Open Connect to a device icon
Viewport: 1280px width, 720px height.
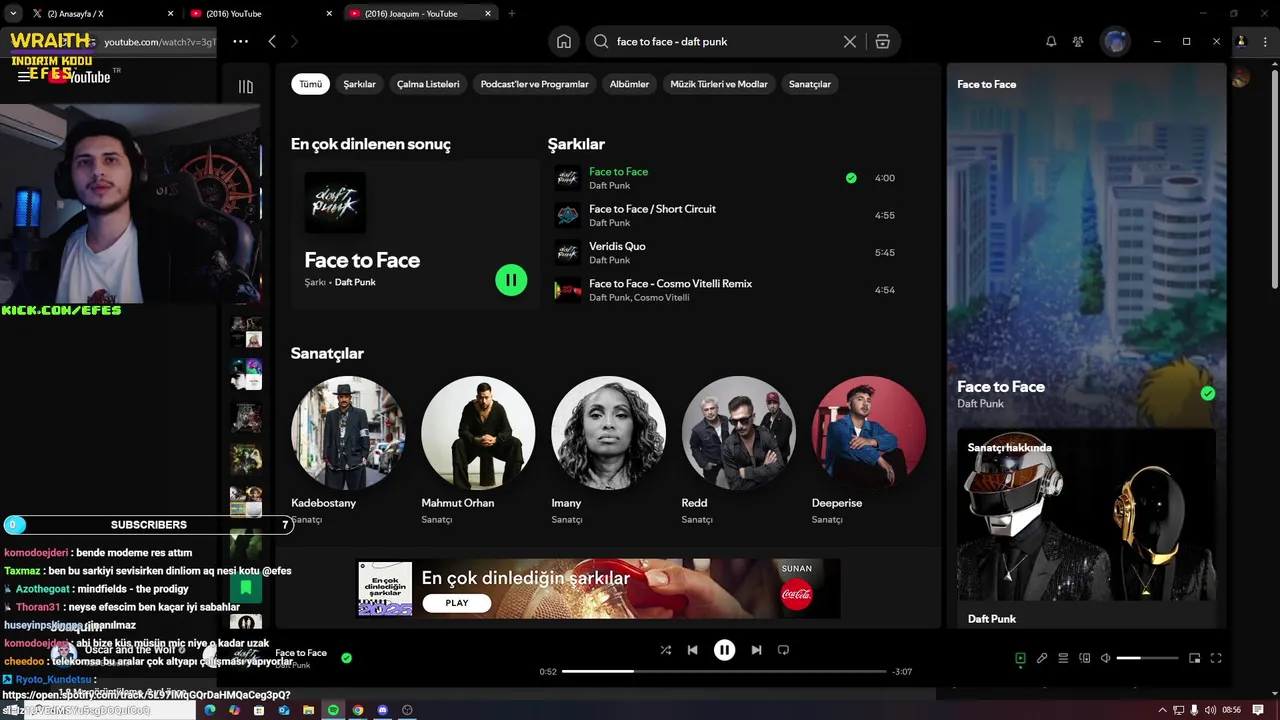(x=1084, y=658)
